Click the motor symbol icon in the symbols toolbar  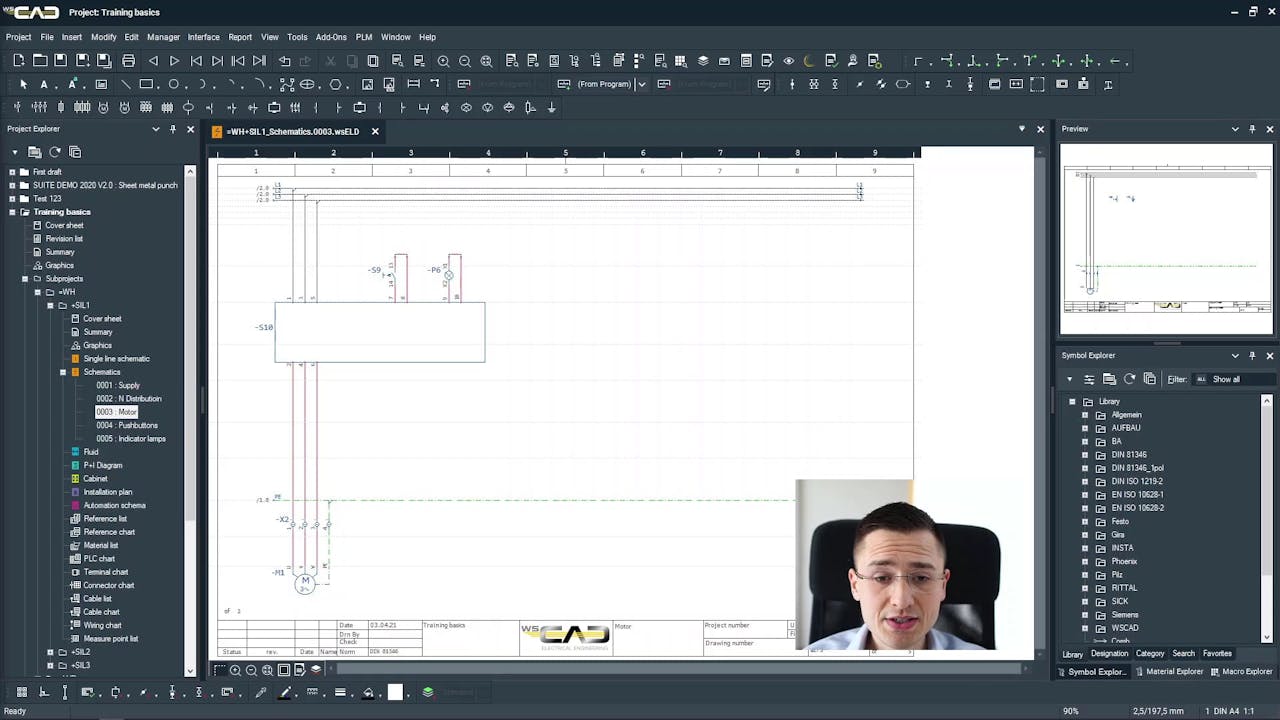(104, 107)
